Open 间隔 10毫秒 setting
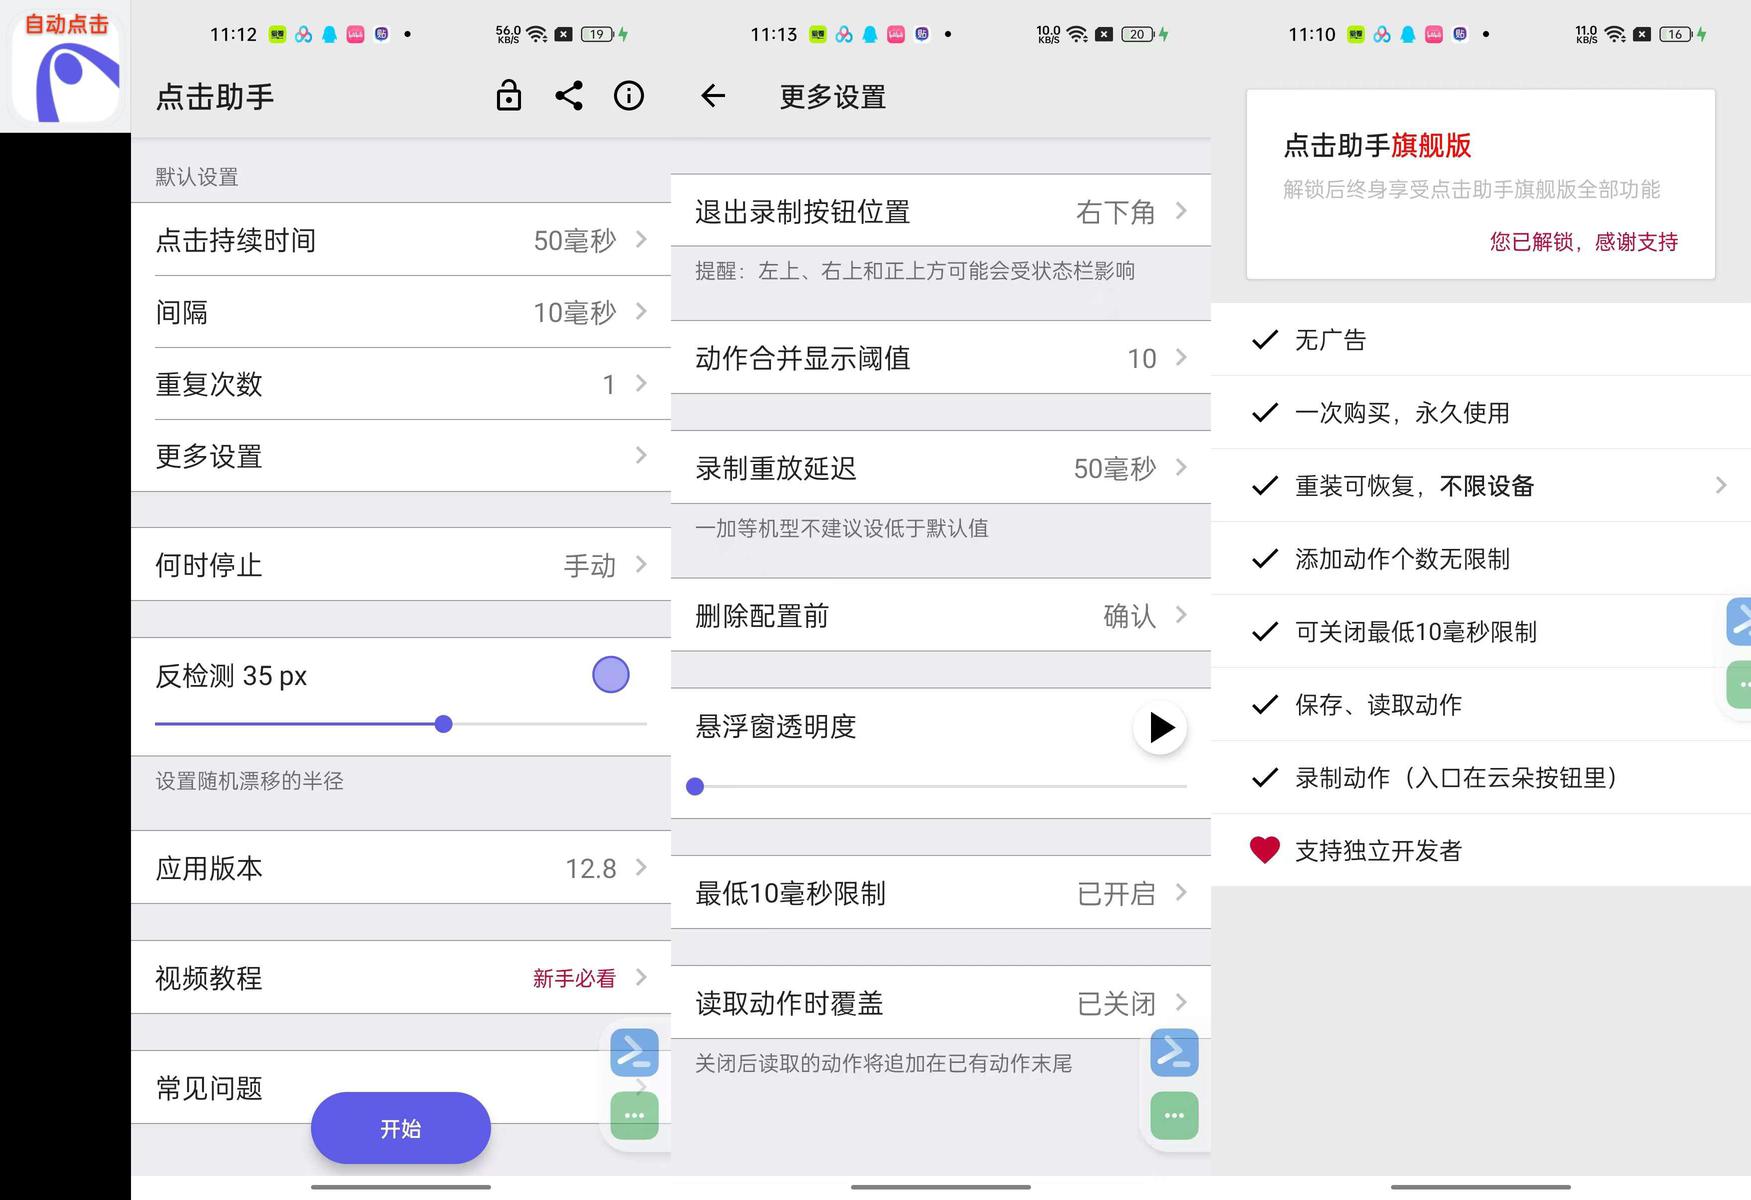1751x1200 pixels. pos(401,312)
